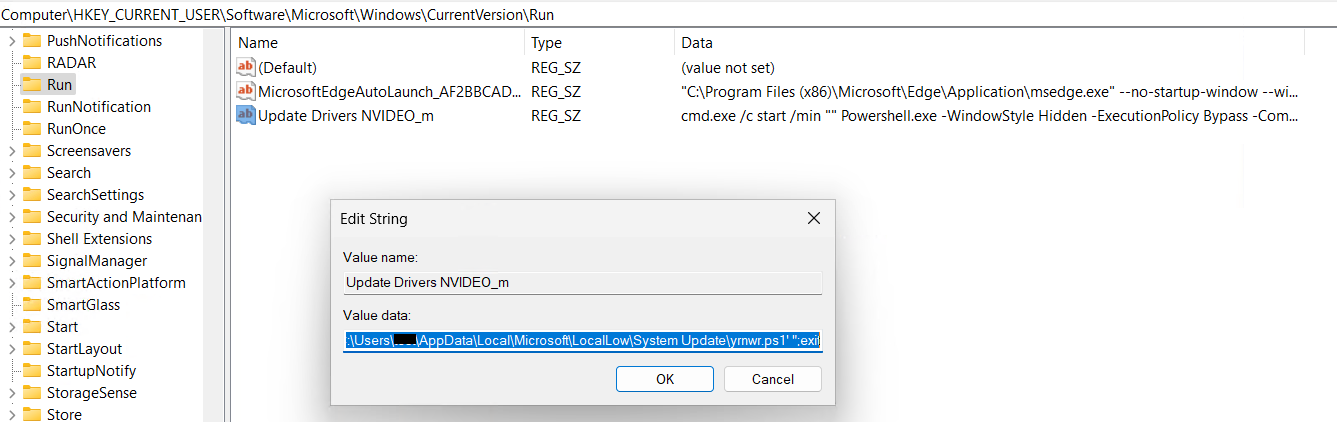Click the PushNotifications folder icon

tap(31, 41)
